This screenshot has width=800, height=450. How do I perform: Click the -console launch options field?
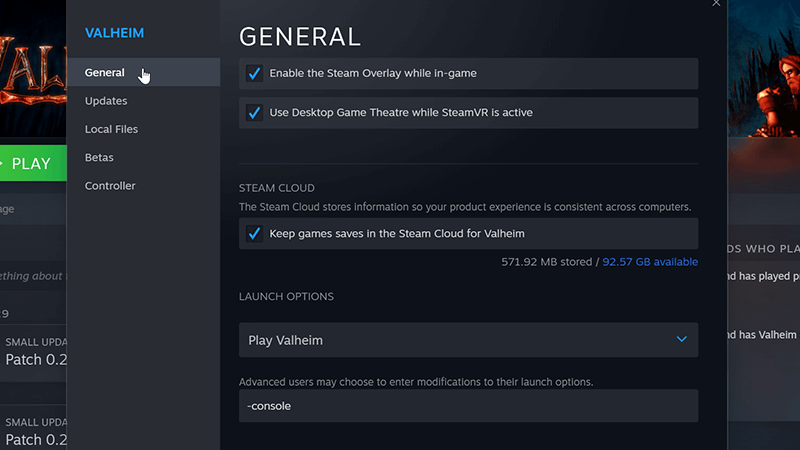pyautogui.click(x=468, y=406)
